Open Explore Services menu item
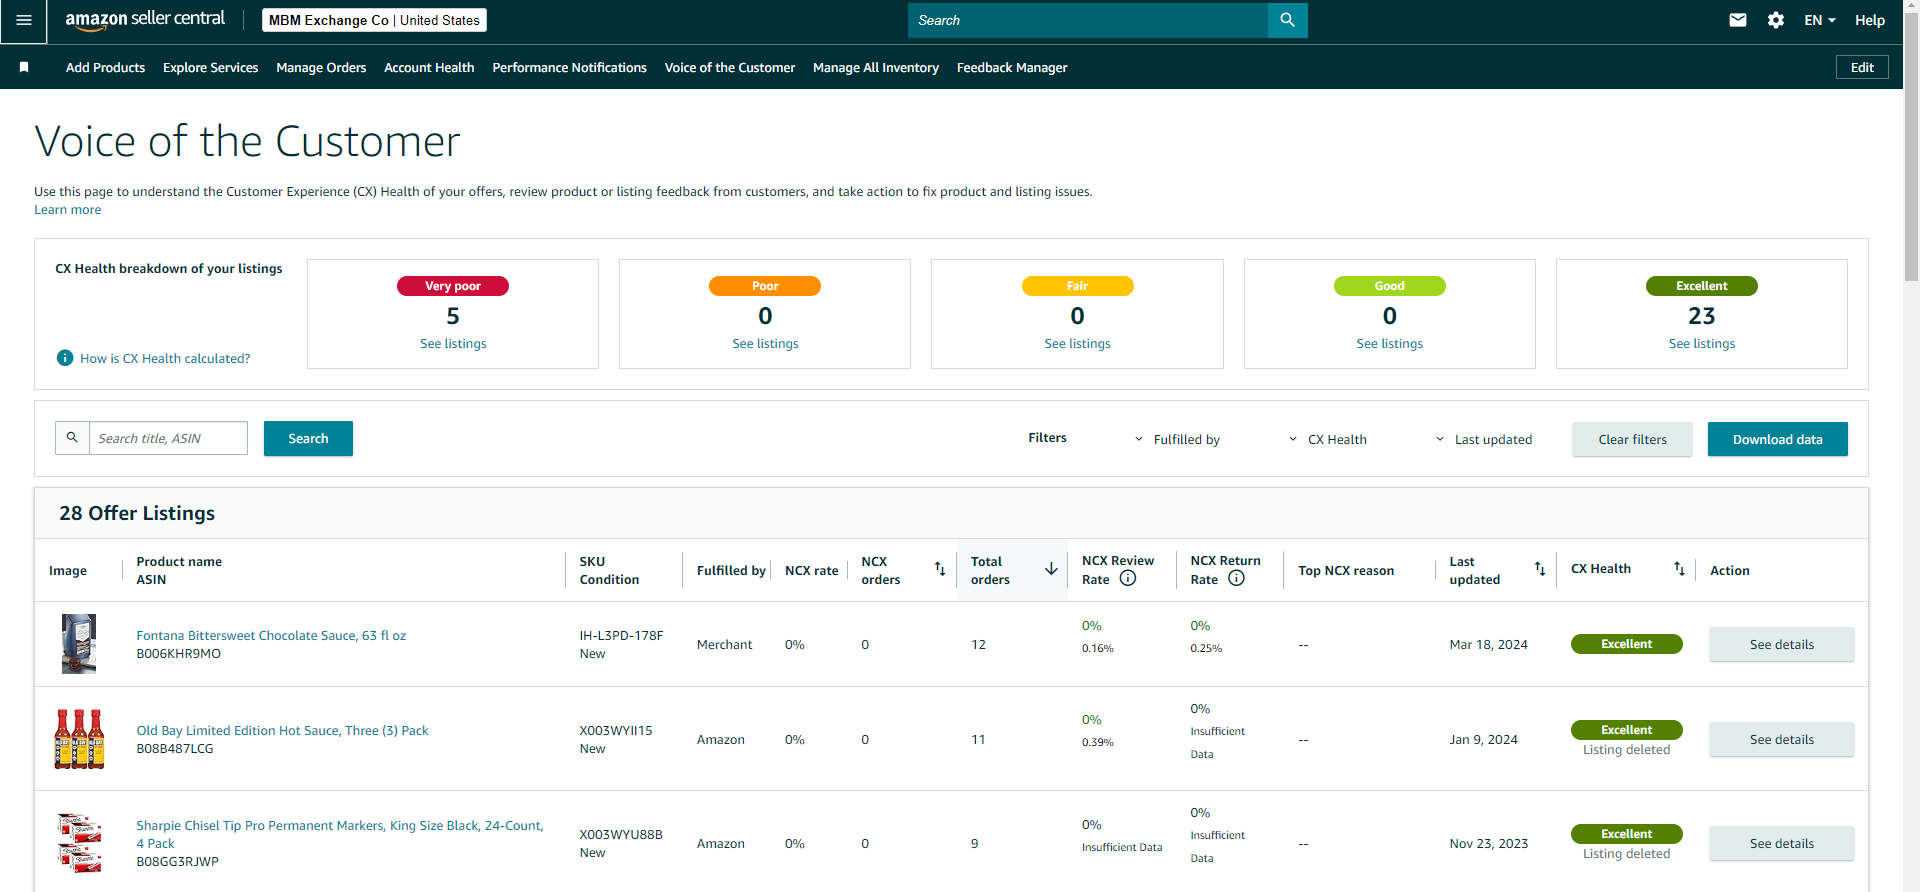This screenshot has width=1920, height=892. click(210, 67)
